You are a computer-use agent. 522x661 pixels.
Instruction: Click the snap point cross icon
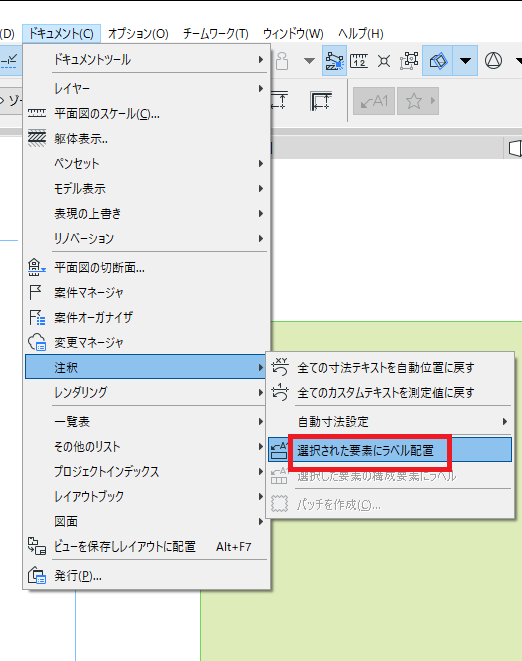click(x=384, y=61)
